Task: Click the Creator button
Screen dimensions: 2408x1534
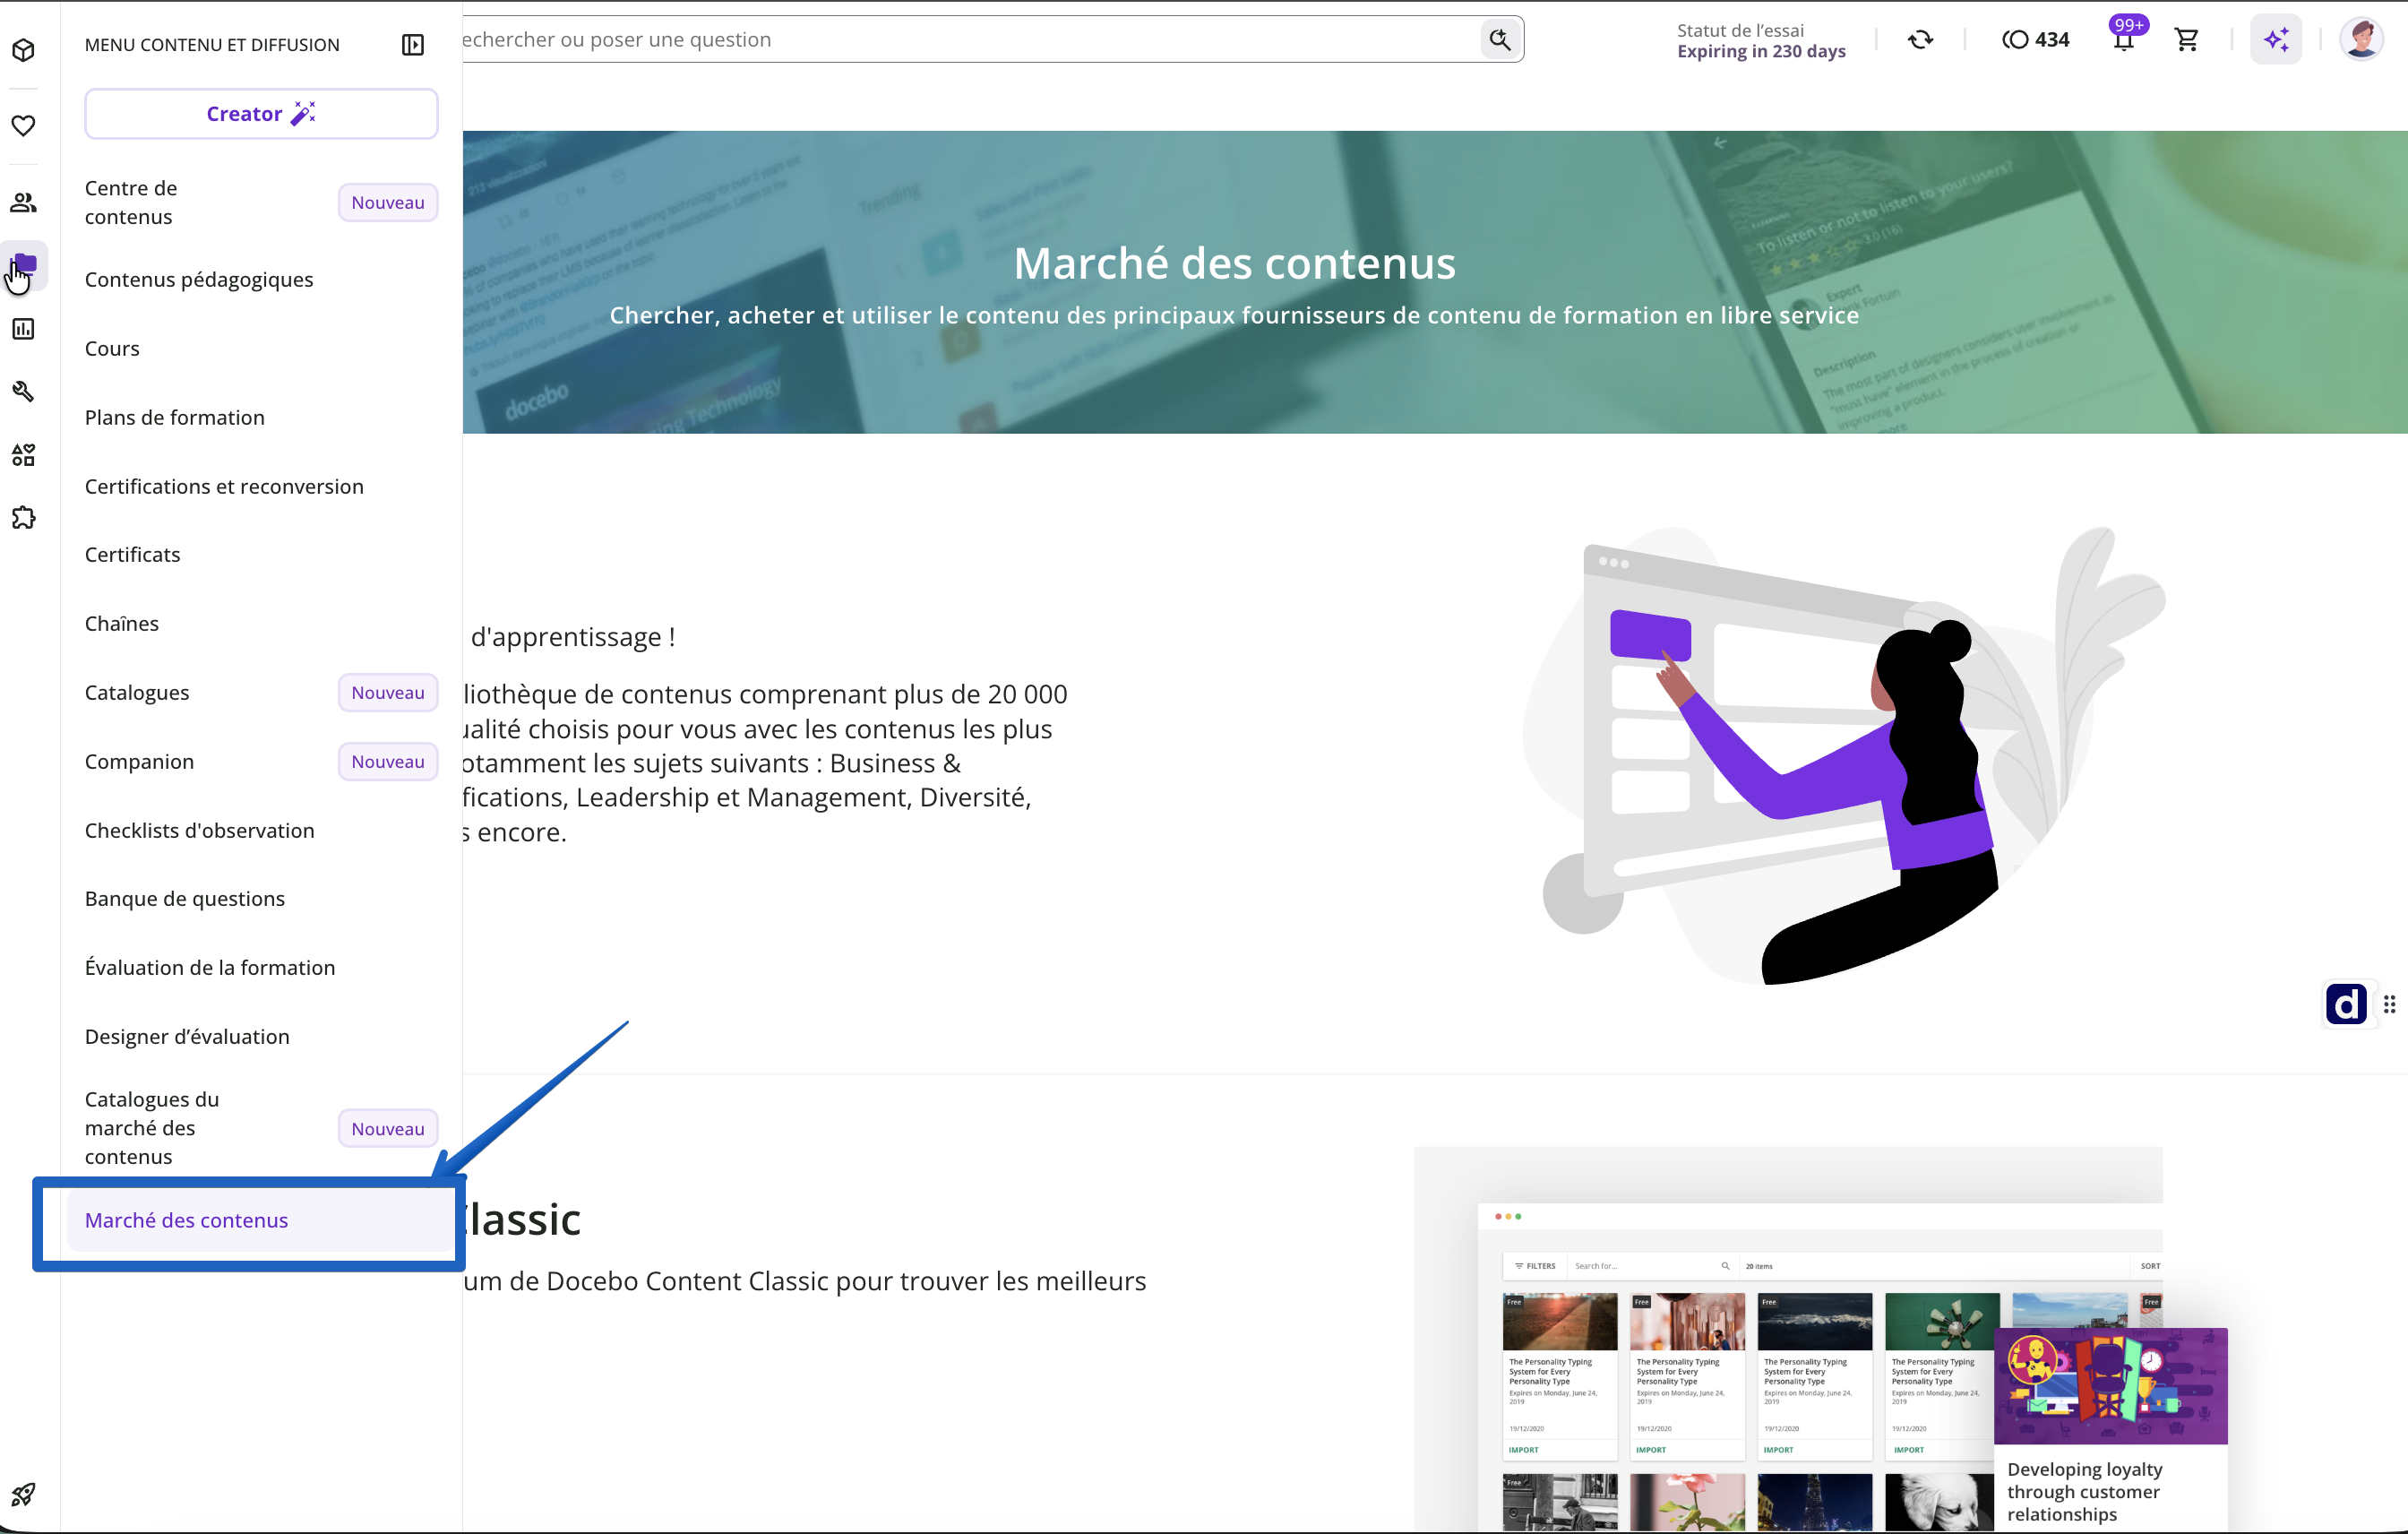Action: tap(261, 114)
